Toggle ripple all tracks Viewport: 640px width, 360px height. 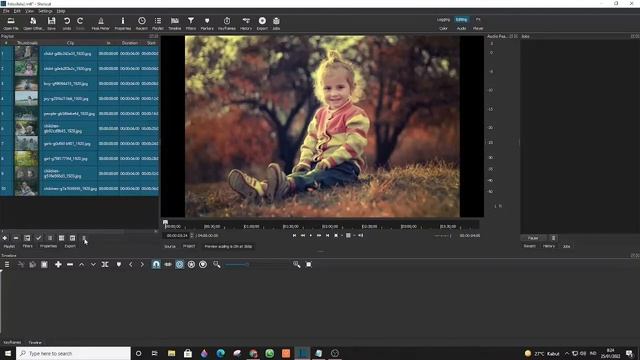pos(191,264)
